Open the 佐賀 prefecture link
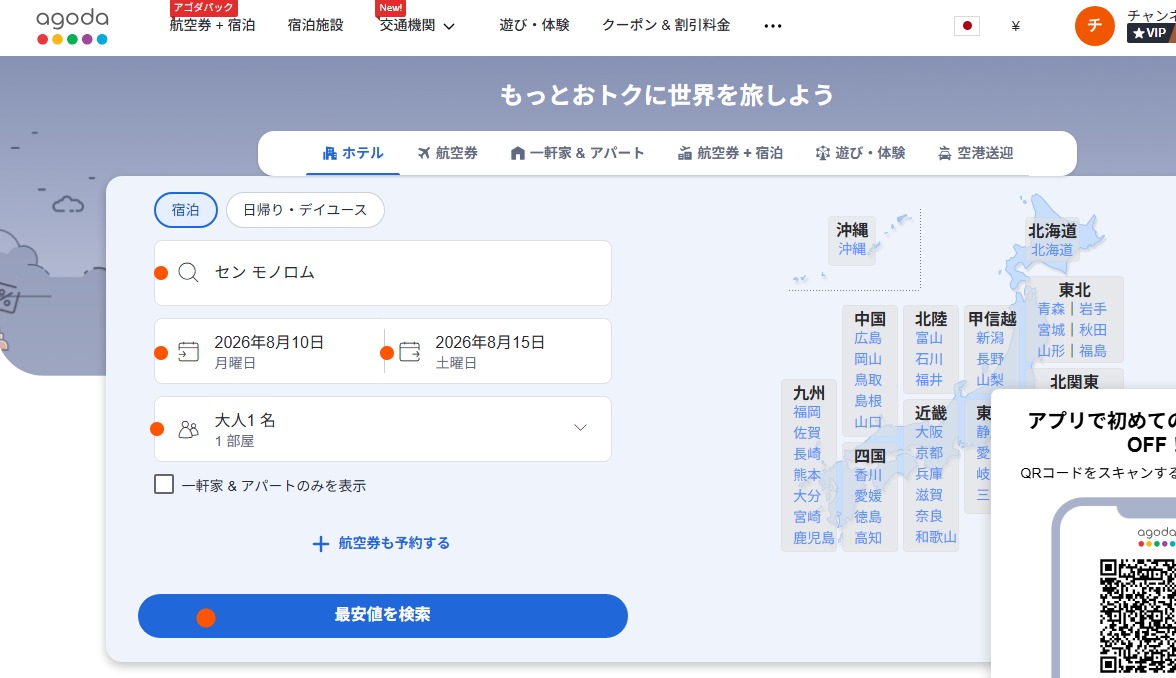The height and width of the screenshot is (678, 1176). (x=807, y=434)
